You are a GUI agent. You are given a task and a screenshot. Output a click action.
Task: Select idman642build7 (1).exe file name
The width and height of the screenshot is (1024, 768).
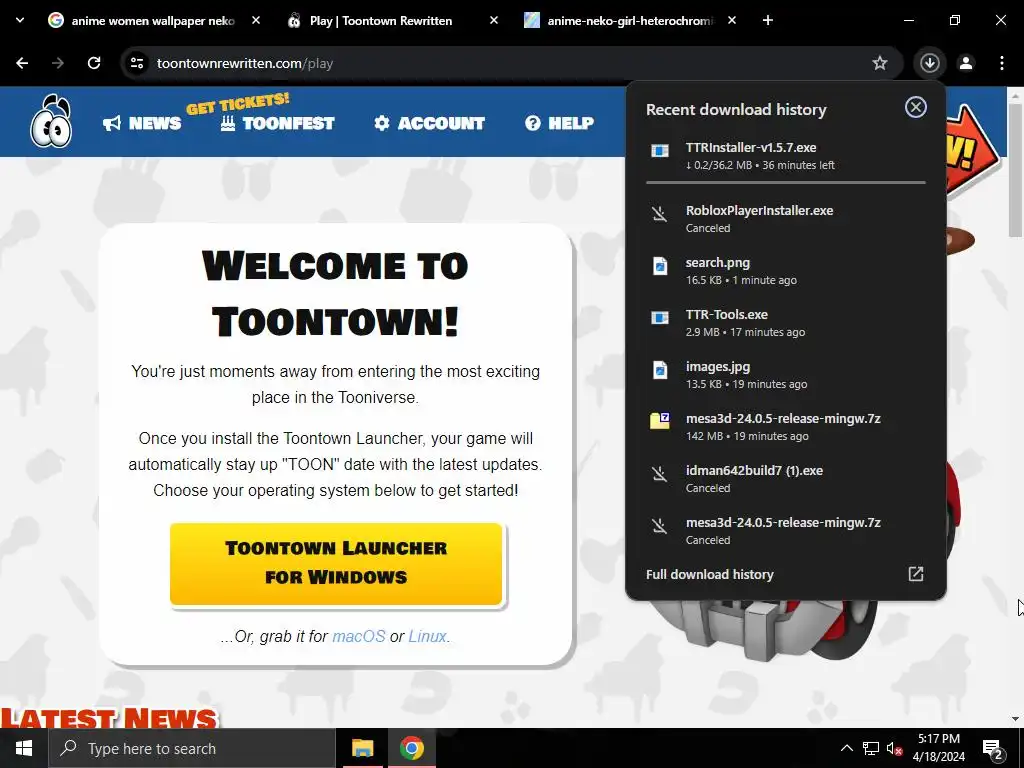754,470
